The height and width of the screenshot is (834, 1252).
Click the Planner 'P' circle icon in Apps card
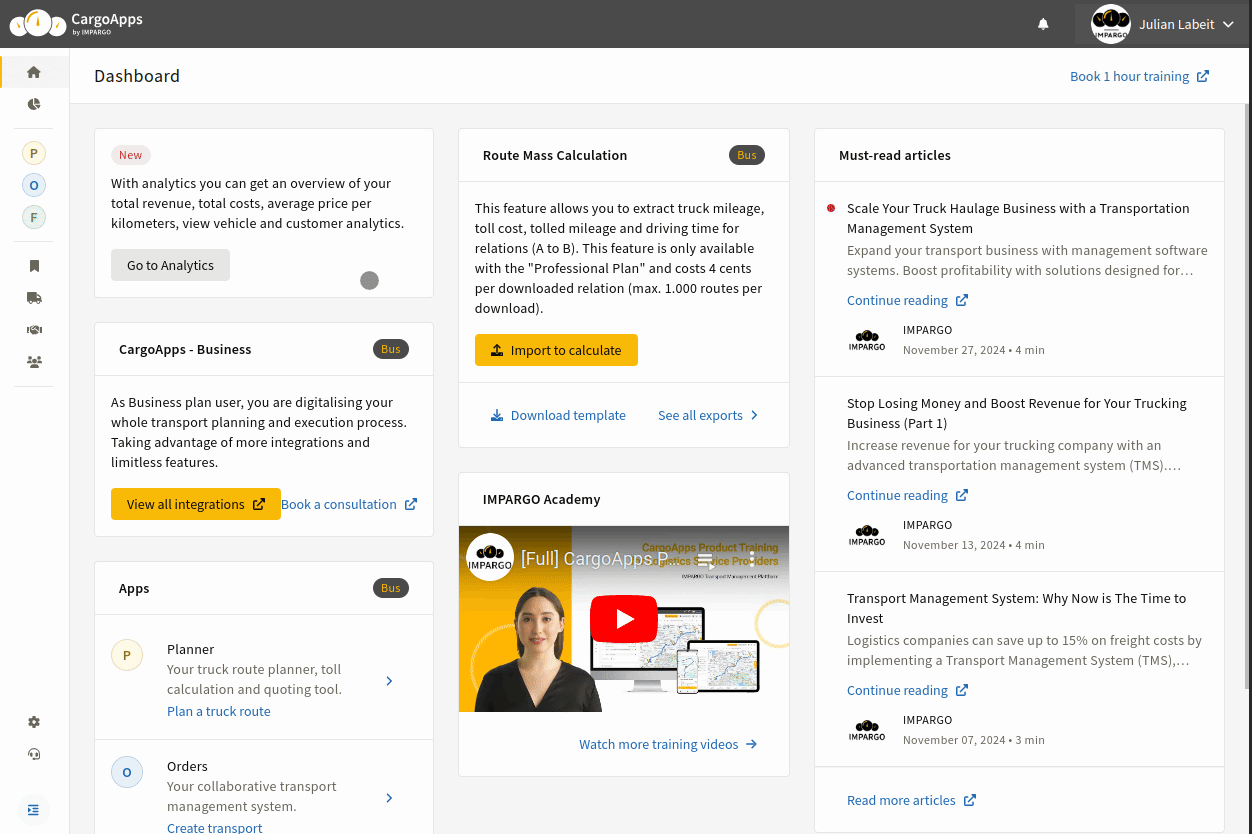click(x=127, y=656)
